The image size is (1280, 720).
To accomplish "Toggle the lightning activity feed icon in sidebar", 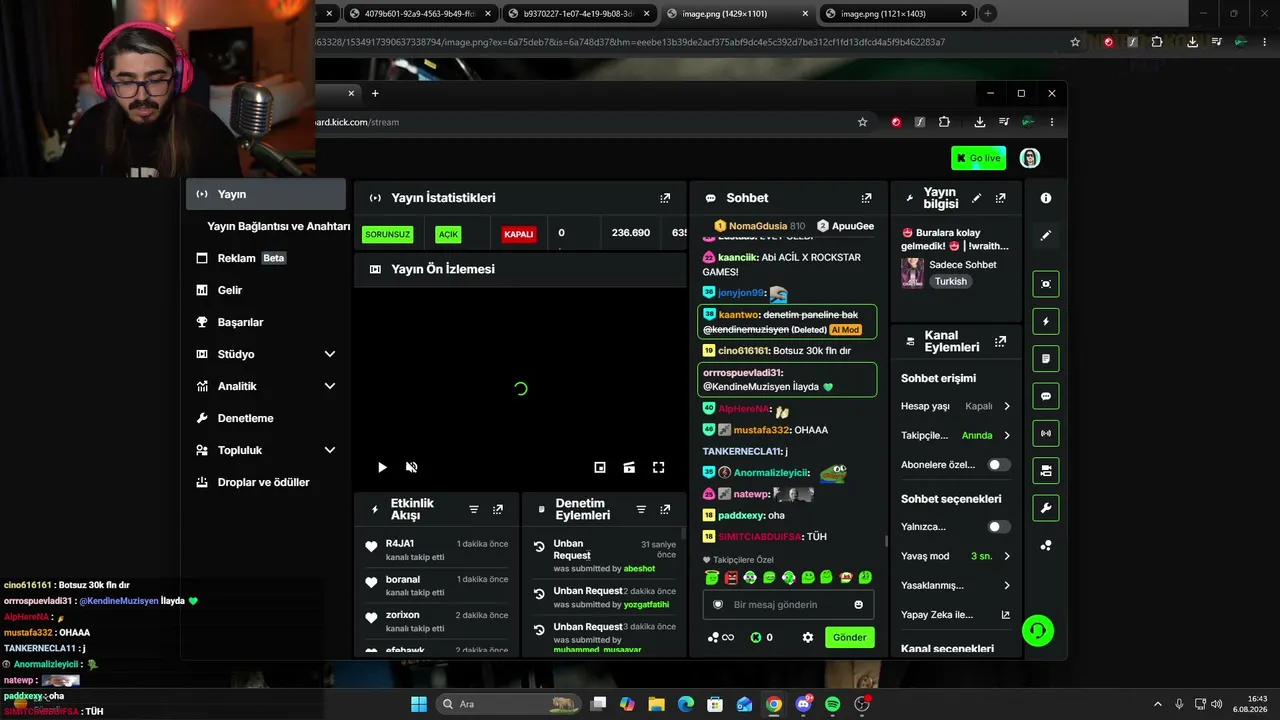I will point(1046,321).
